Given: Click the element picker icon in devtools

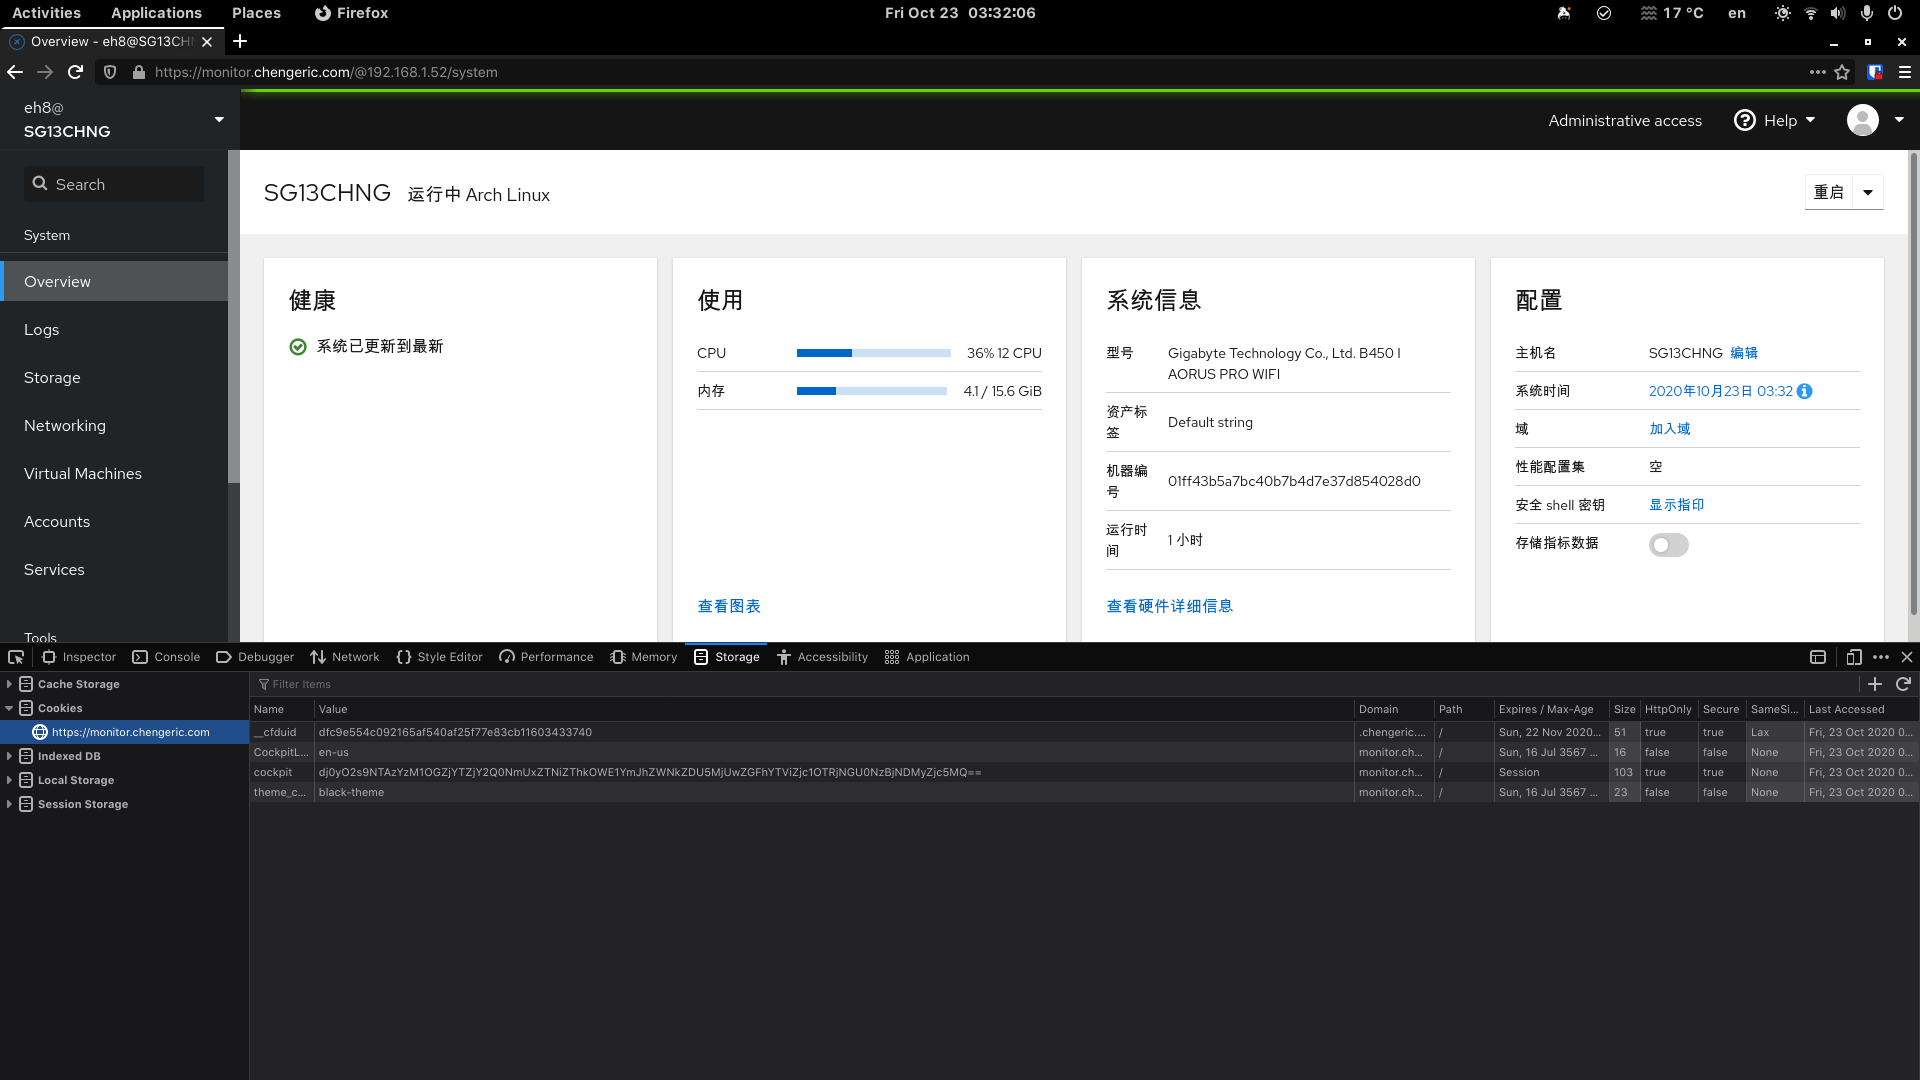Looking at the screenshot, I should [16, 657].
